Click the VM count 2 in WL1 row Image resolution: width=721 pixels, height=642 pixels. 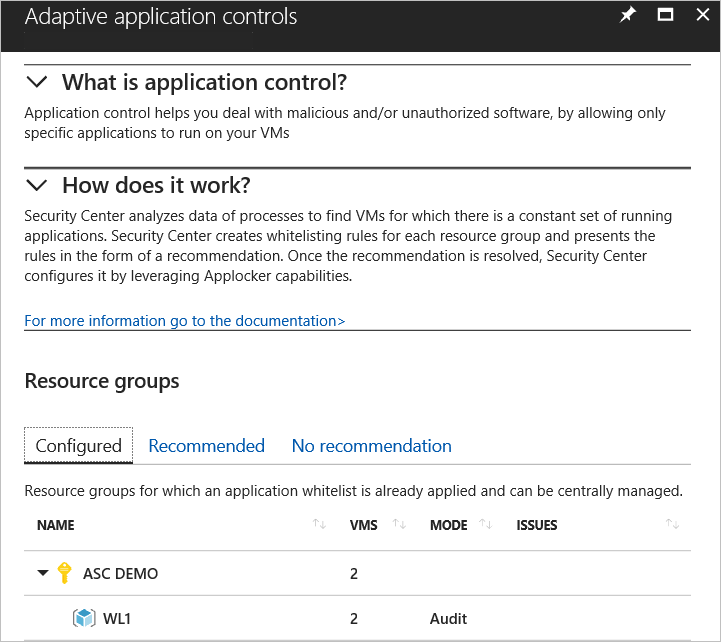[354, 619]
